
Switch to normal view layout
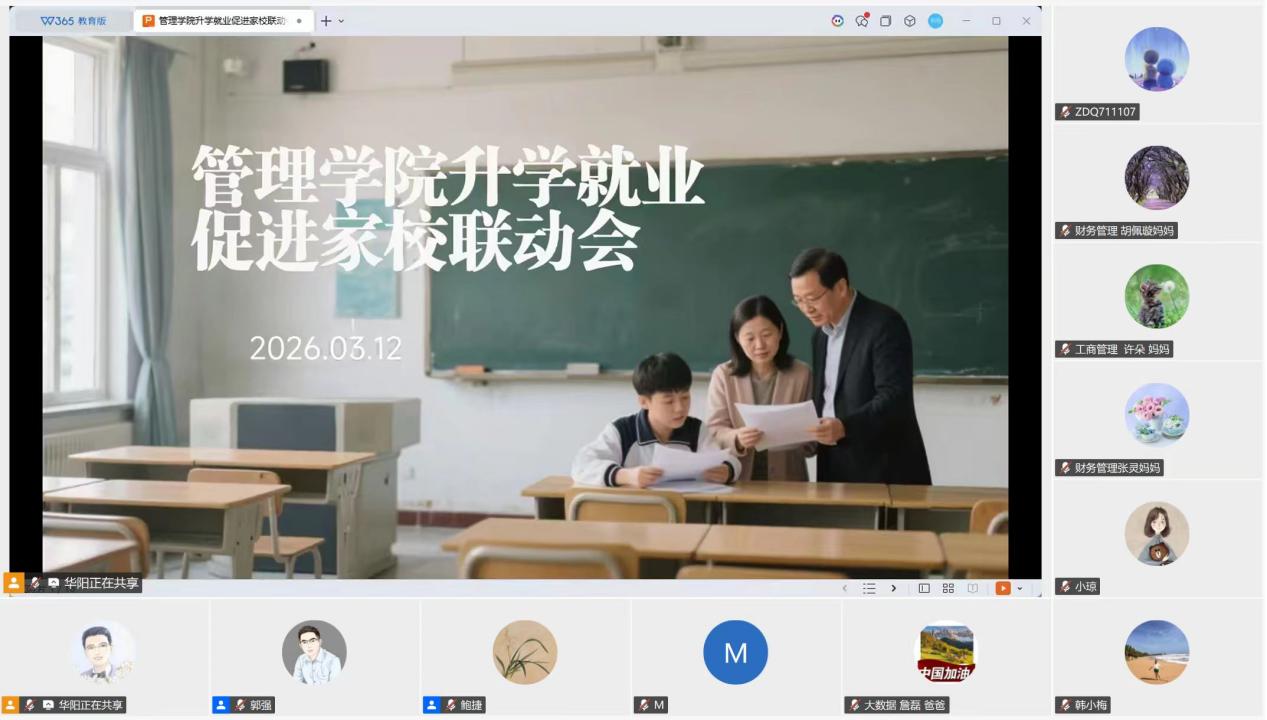click(x=924, y=588)
